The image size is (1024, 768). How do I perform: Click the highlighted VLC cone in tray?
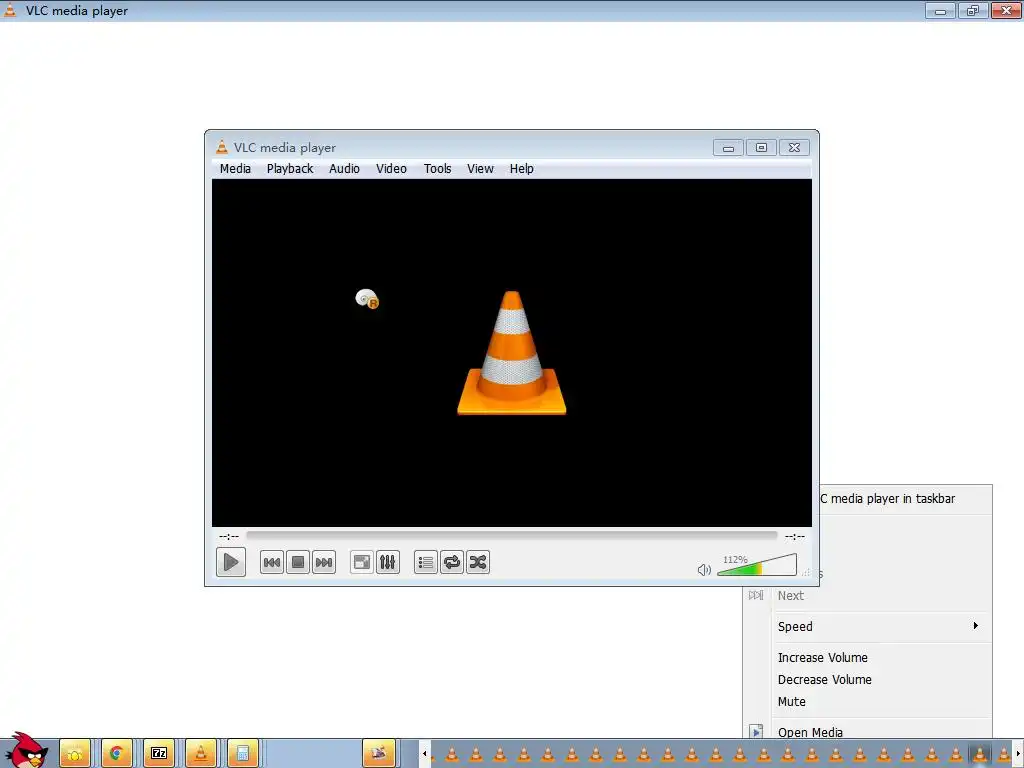pos(980,754)
